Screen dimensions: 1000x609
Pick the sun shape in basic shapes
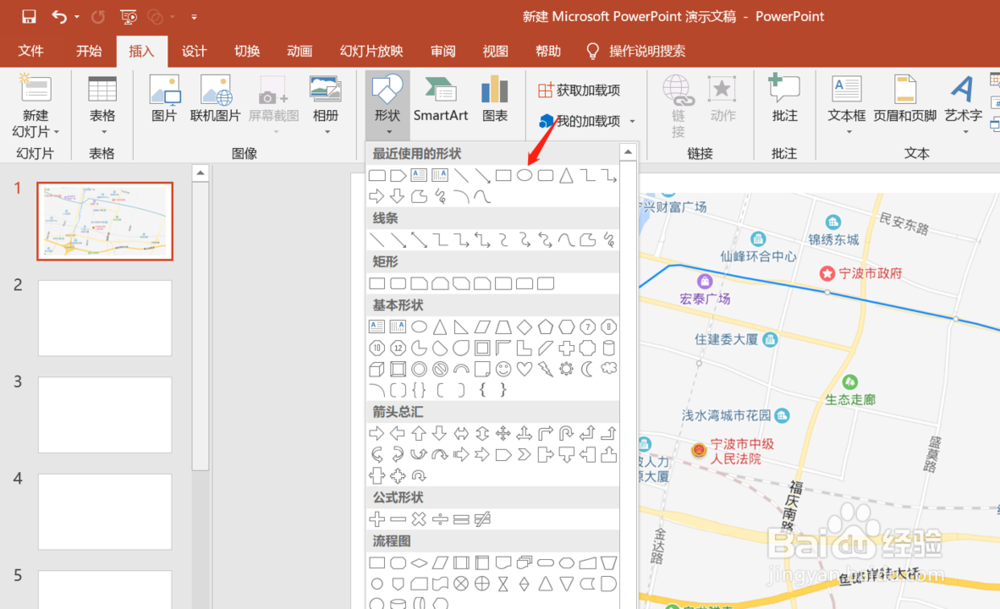(566, 369)
